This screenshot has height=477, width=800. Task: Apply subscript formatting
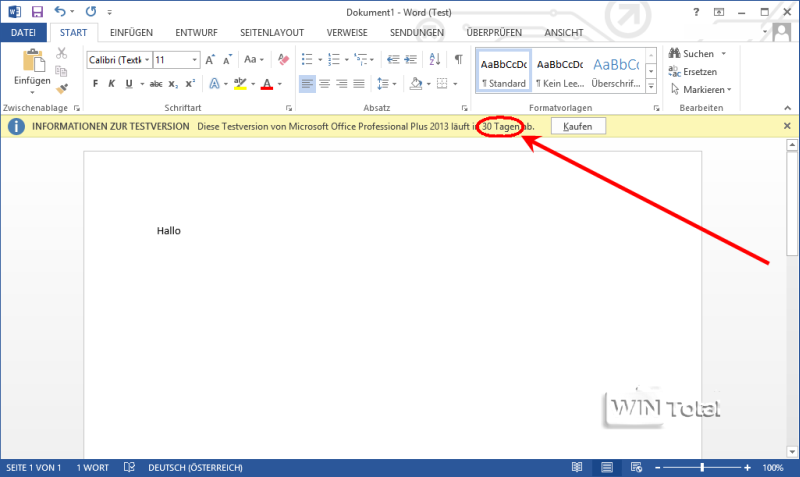point(173,84)
